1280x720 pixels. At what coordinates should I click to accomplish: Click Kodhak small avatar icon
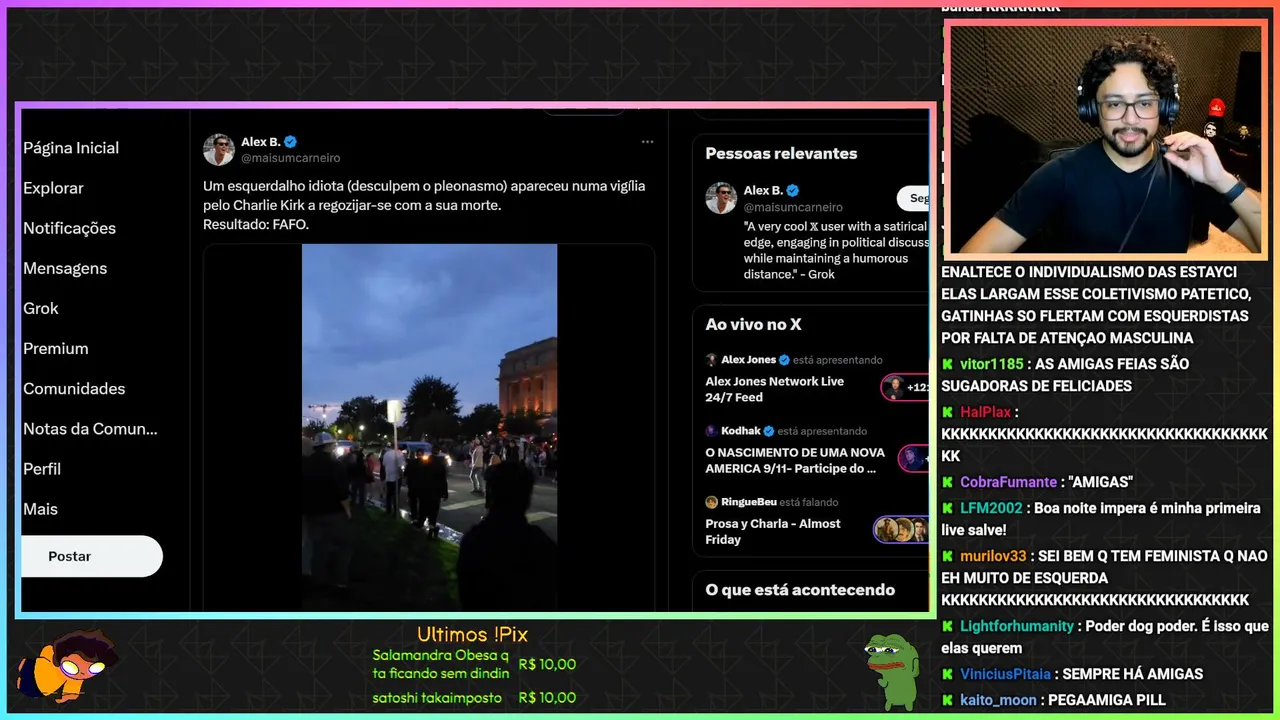point(712,431)
